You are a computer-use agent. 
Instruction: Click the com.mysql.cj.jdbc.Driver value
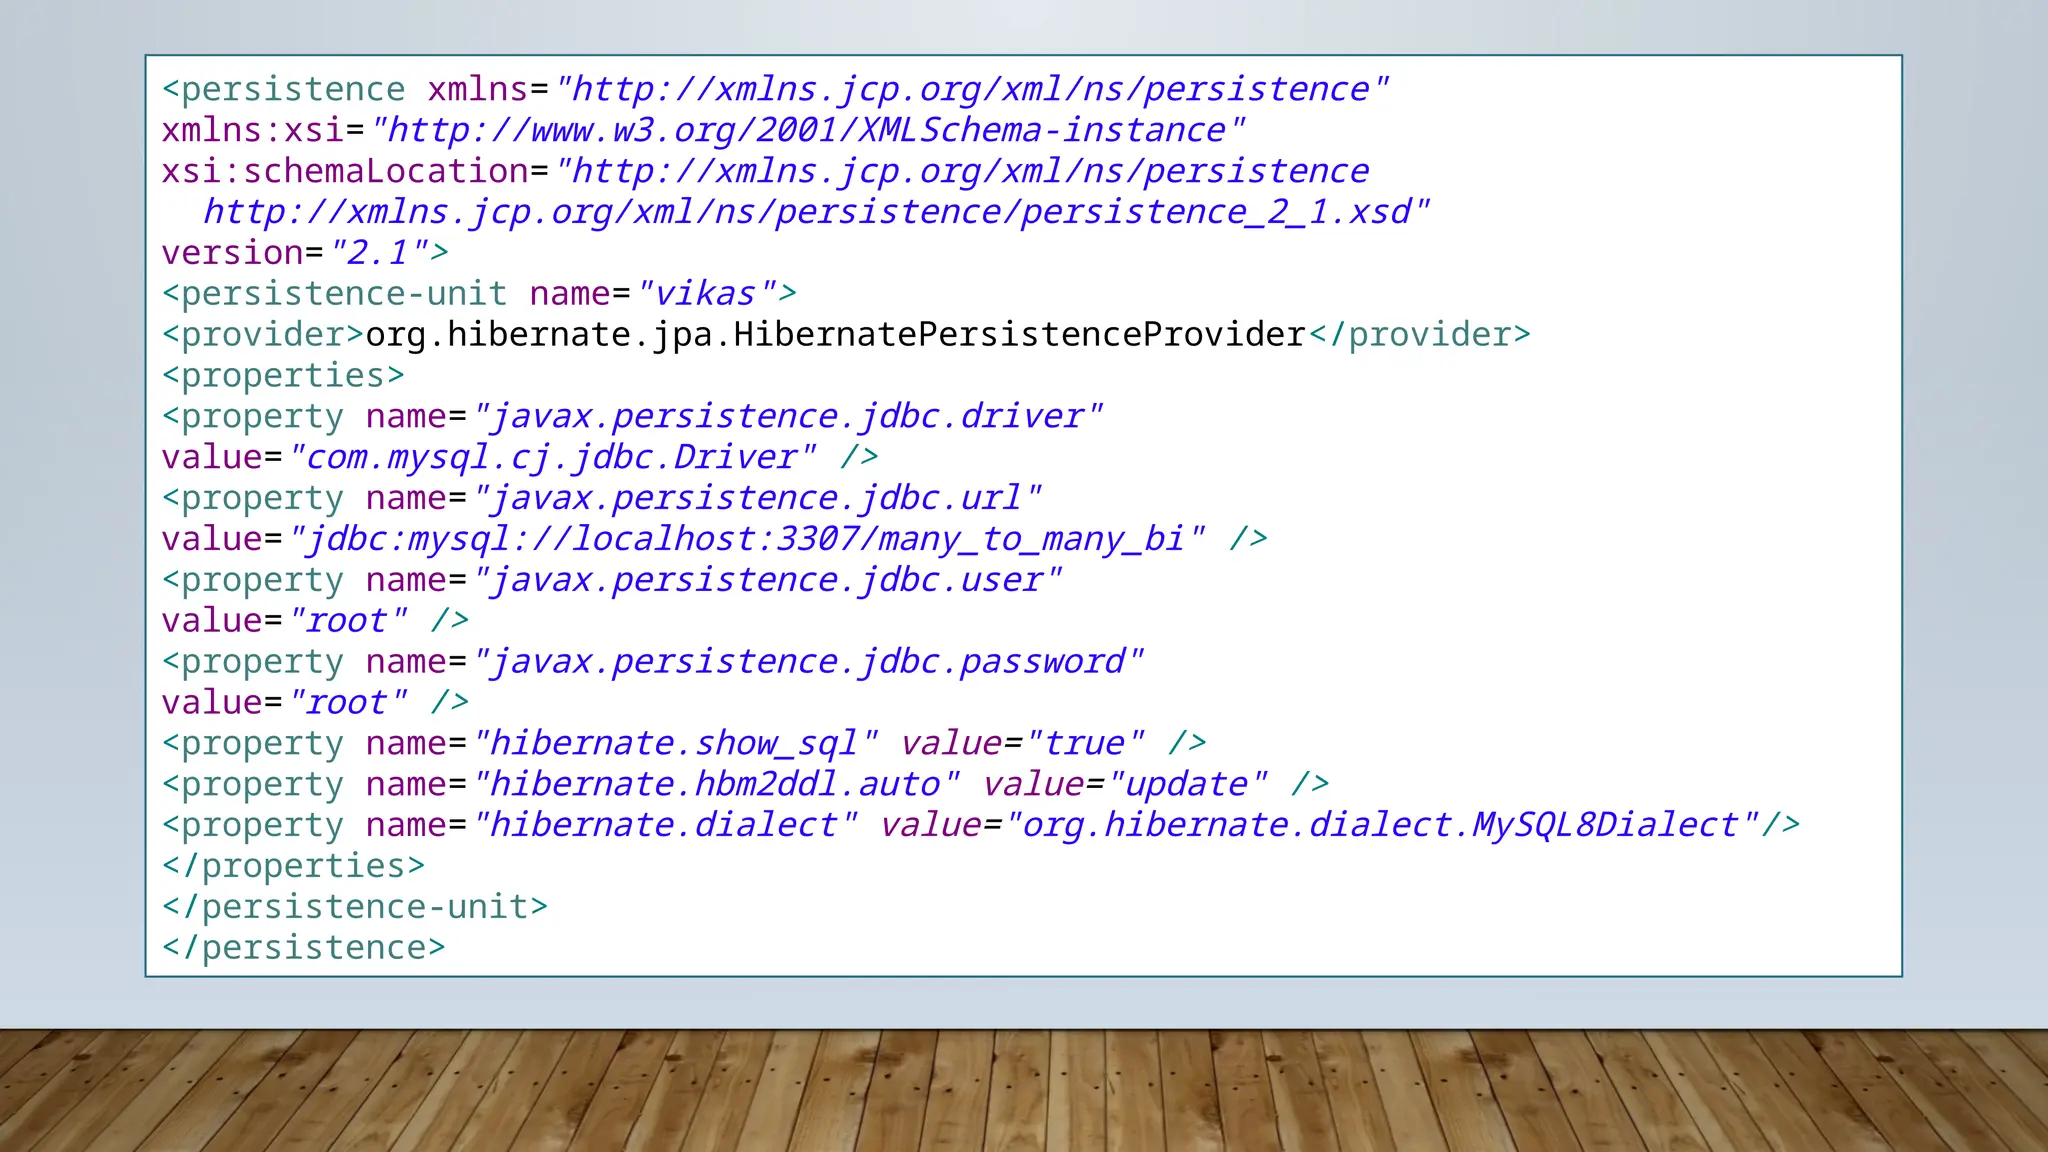tap(552, 458)
